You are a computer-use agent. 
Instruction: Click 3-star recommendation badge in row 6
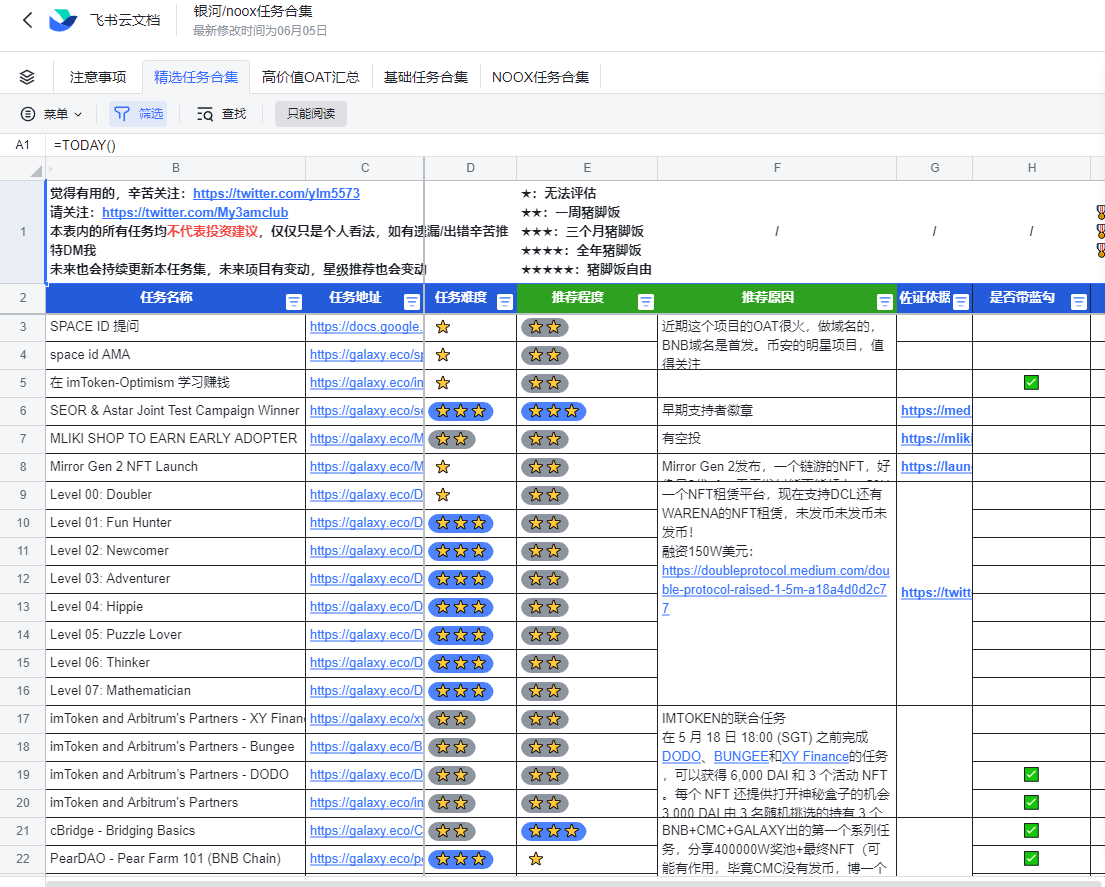(x=554, y=411)
